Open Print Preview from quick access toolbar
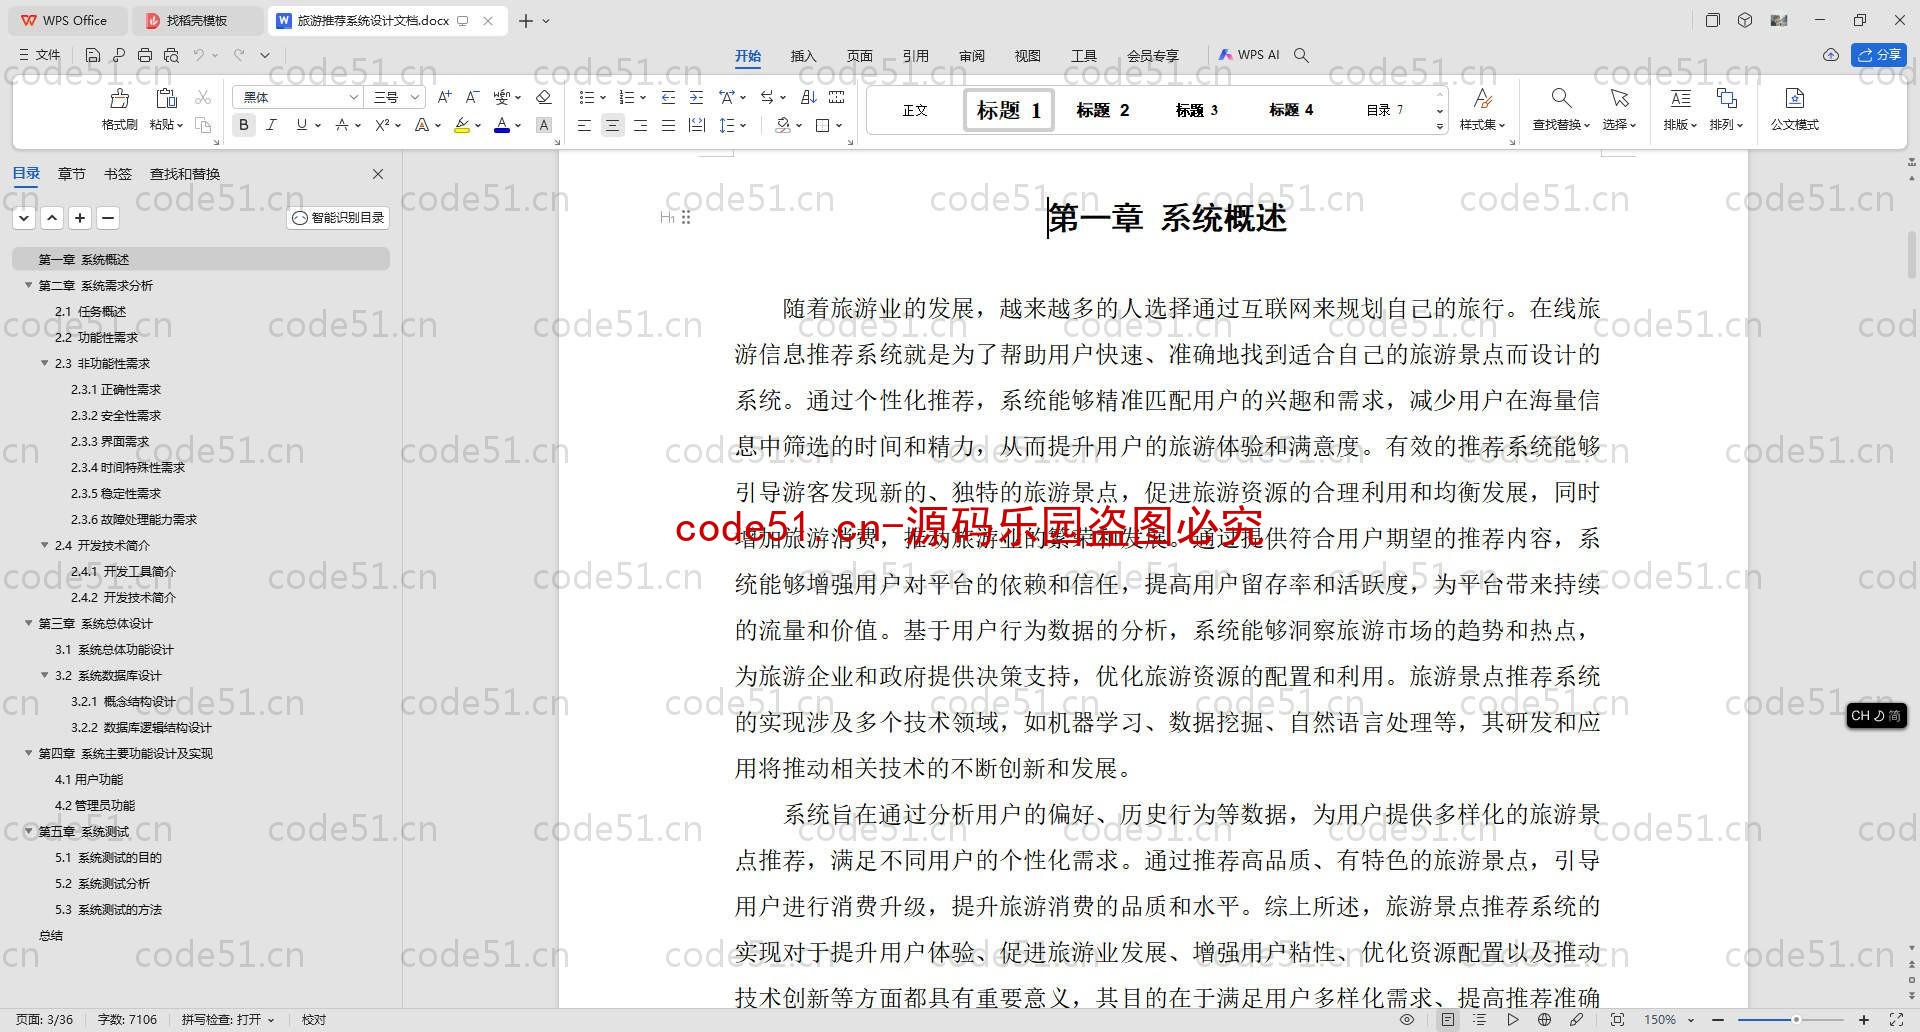The height and width of the screenshot is (1032, 1920). click(171, 55)
